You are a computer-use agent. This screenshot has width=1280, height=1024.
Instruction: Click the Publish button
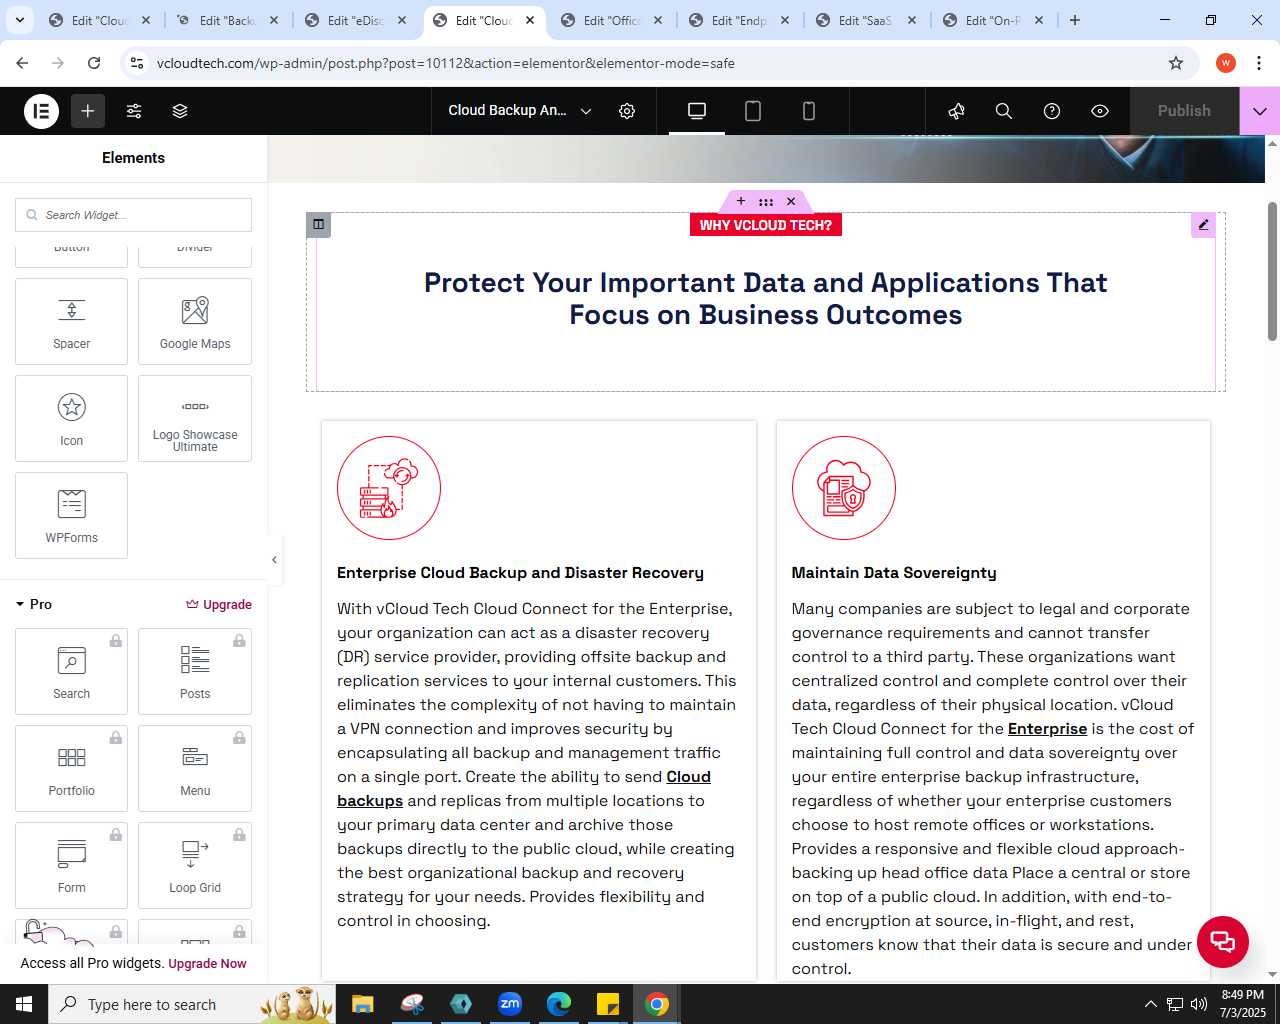coord(1184,111)
